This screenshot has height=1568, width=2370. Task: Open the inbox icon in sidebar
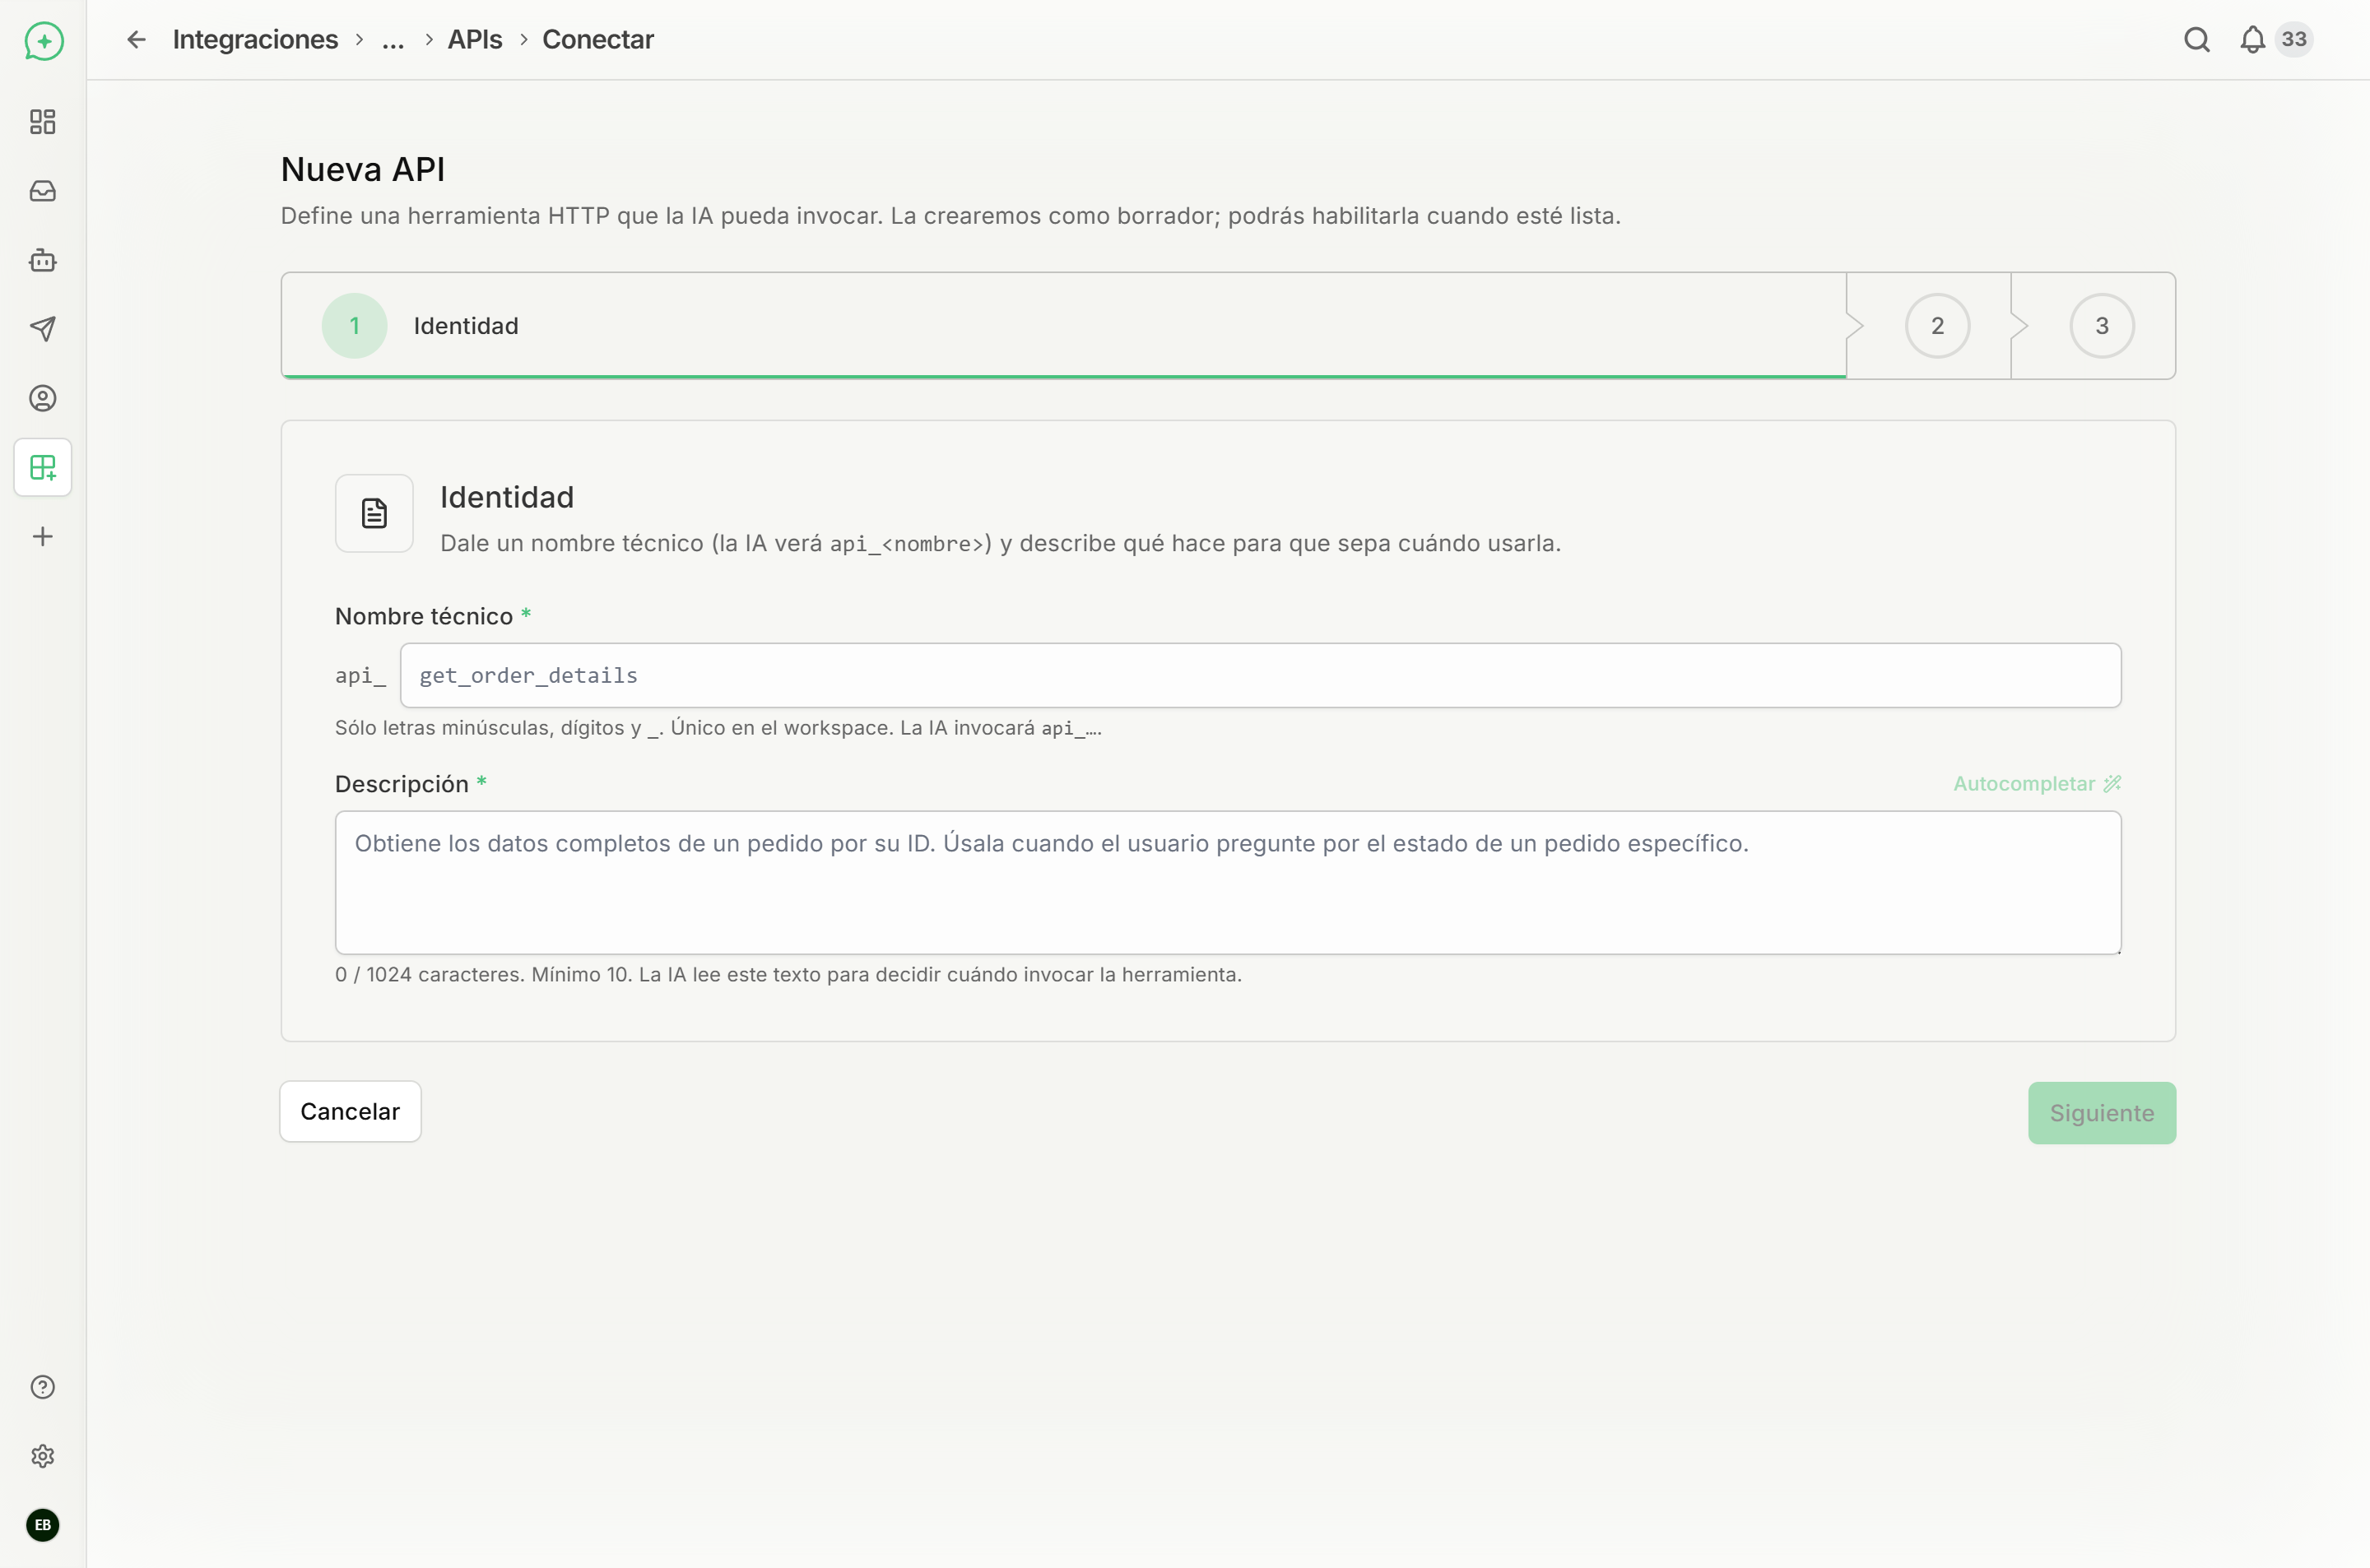43,191
